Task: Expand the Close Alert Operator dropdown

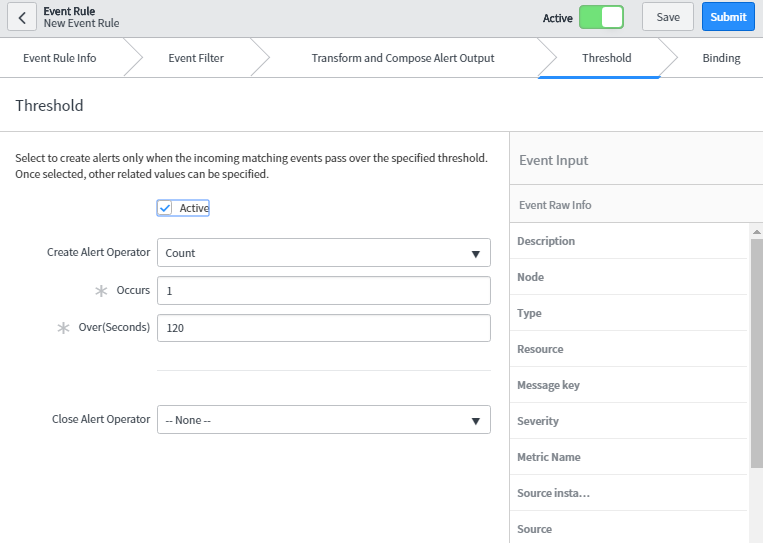Action: tap(323, 420)
